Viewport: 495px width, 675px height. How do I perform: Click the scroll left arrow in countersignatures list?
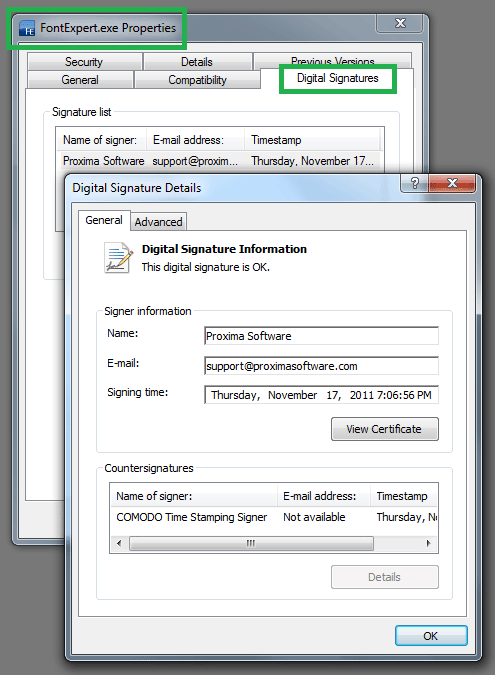119,543
